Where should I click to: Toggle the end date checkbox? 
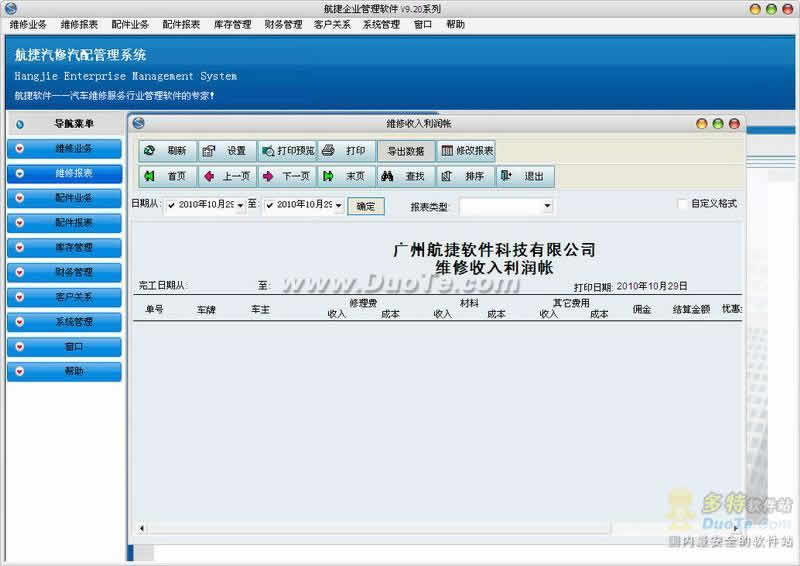270,205
